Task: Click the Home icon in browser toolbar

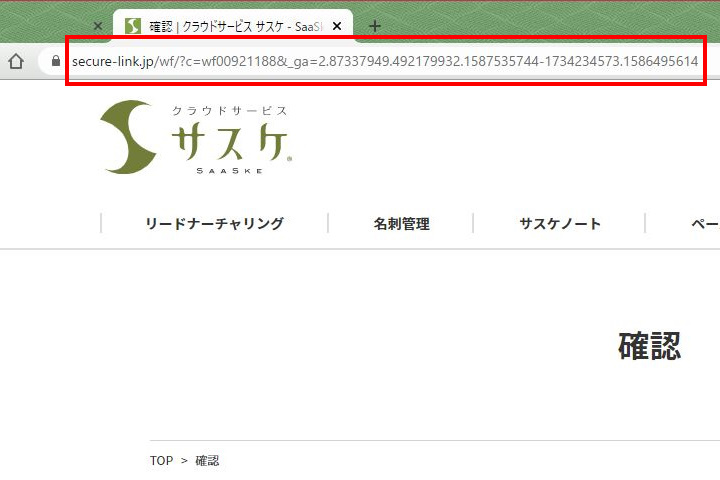Action: (16, 61)
